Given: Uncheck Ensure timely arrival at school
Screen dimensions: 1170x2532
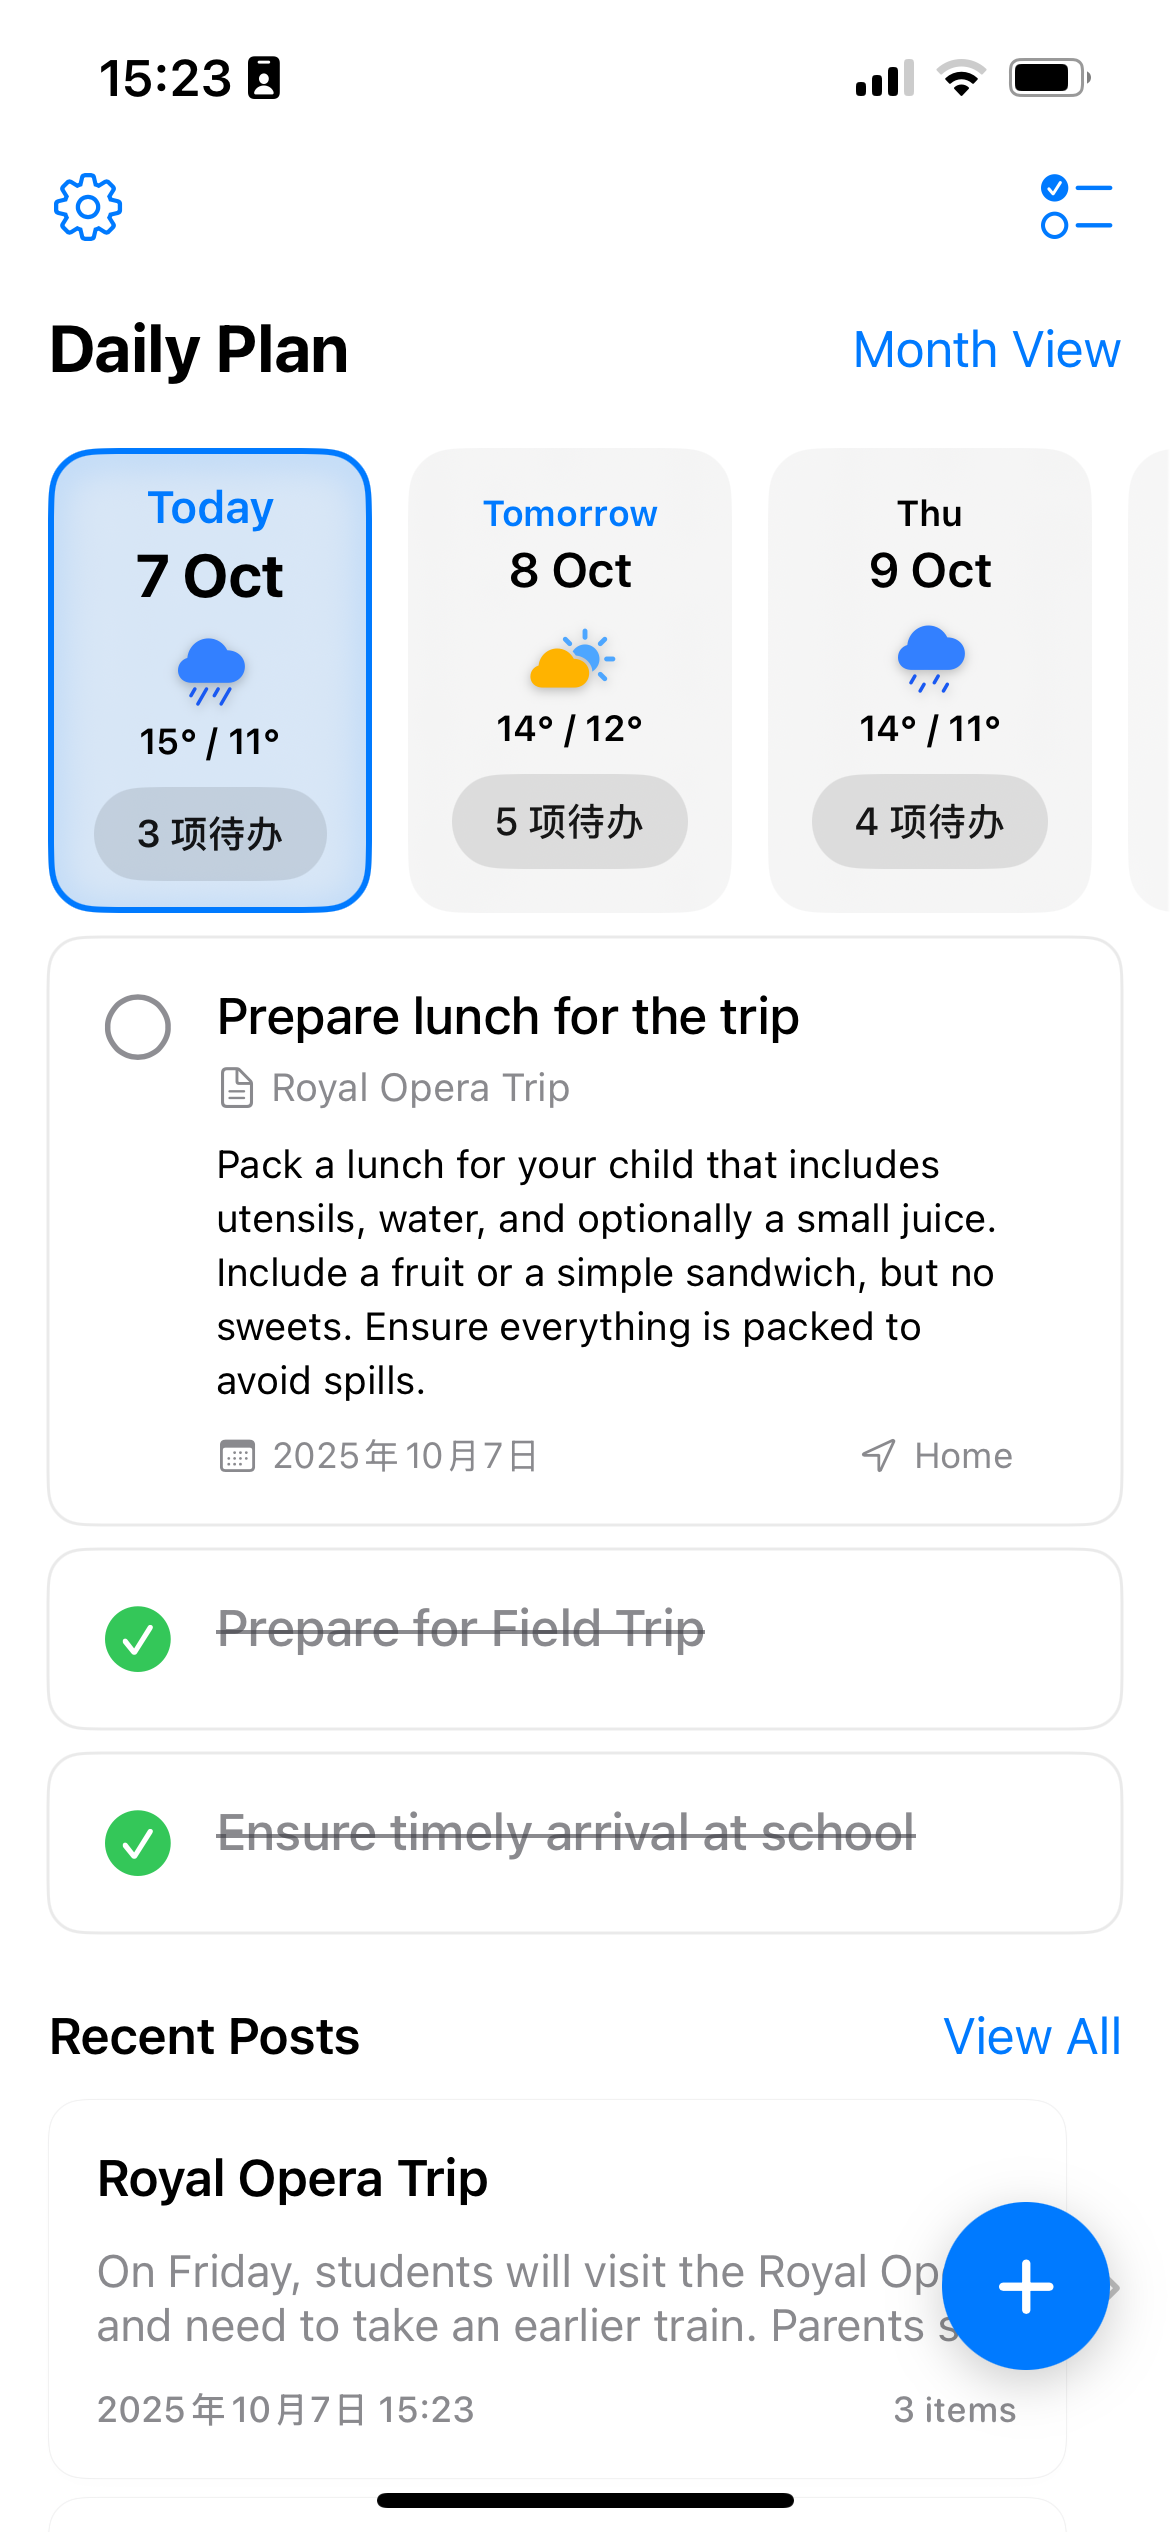Looking at the screenshot, I should tap(138, 1843).
